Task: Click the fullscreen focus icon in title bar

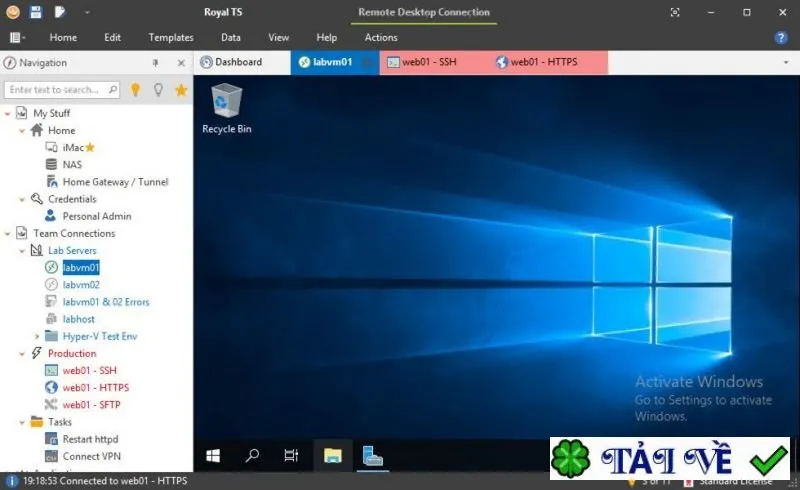Action: pos(674,12)
